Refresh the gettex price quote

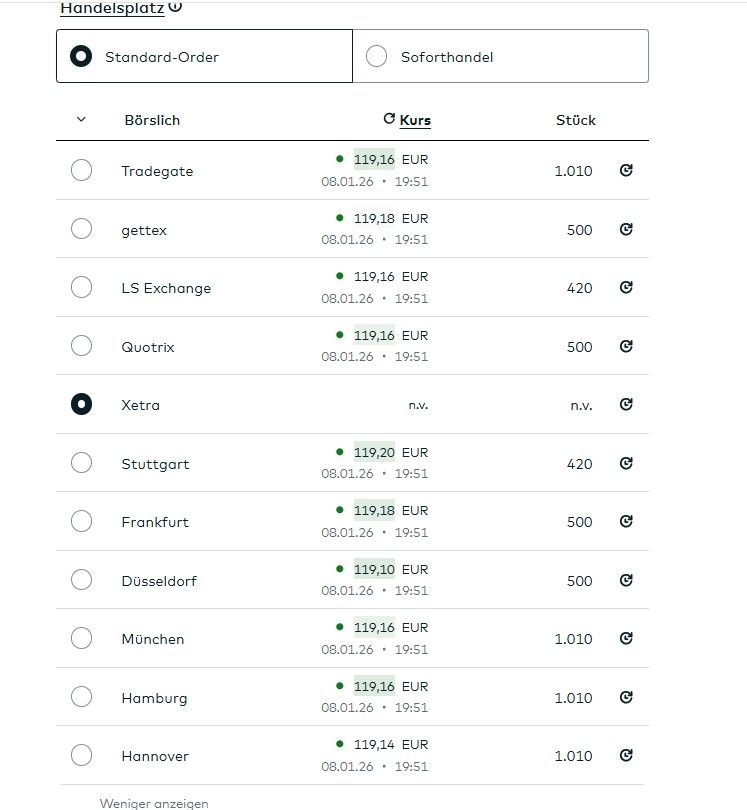pyautogui.click(x=626, y=229)
